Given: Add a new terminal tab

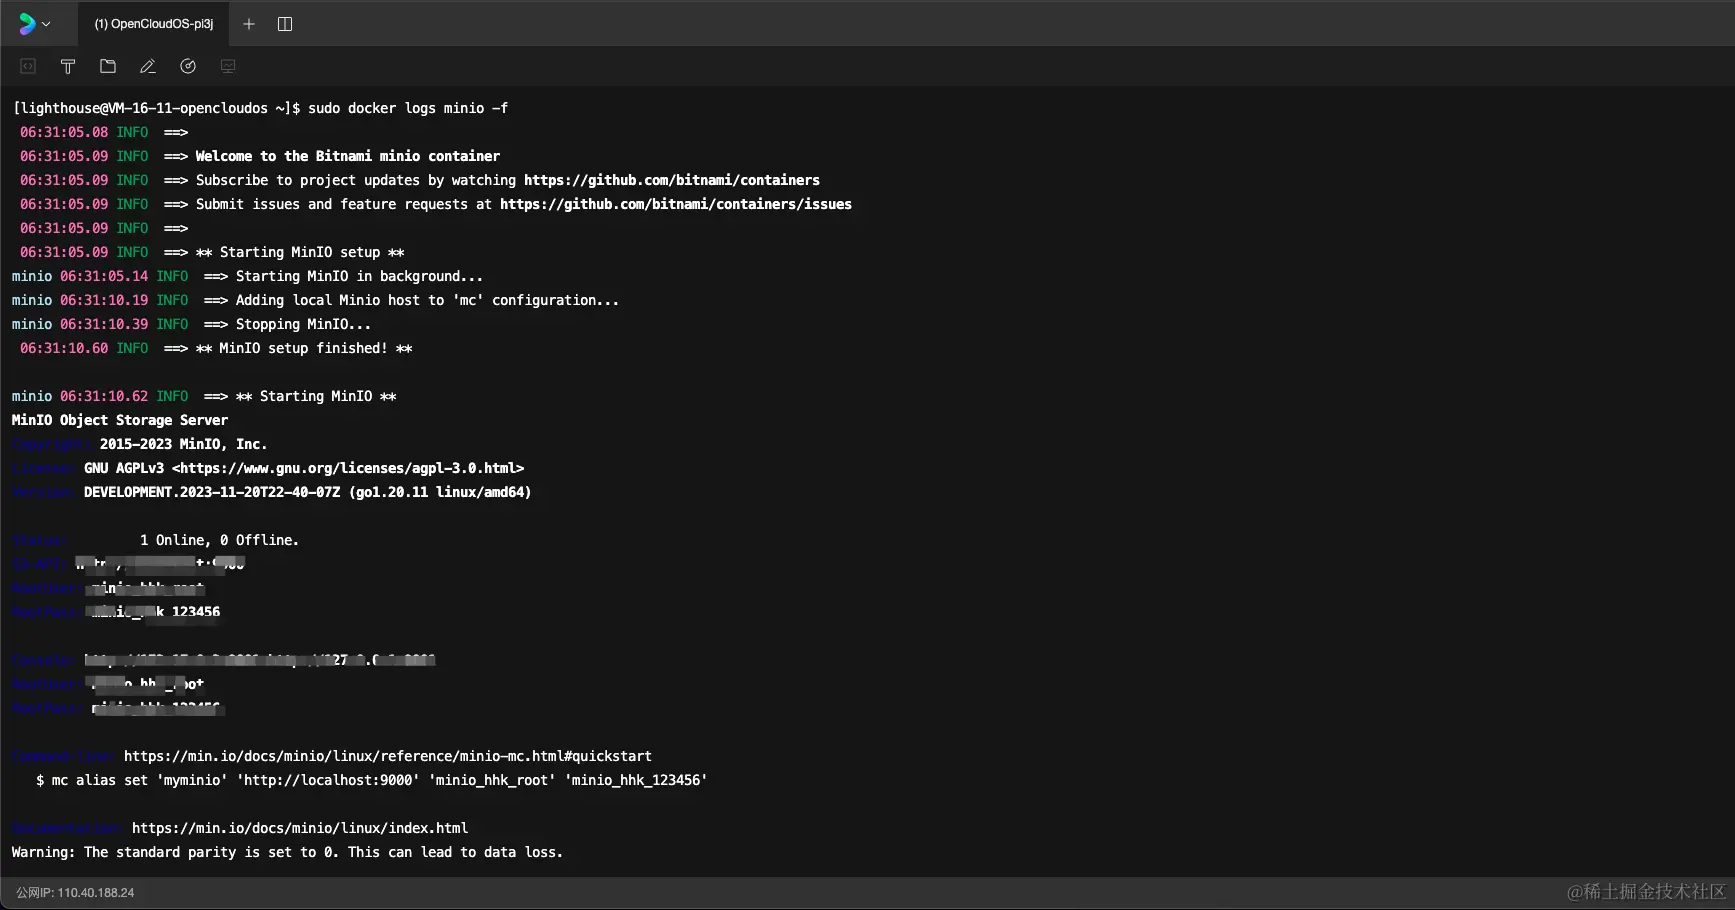Looking at the screenshot, I should click(x=249, y=24).
